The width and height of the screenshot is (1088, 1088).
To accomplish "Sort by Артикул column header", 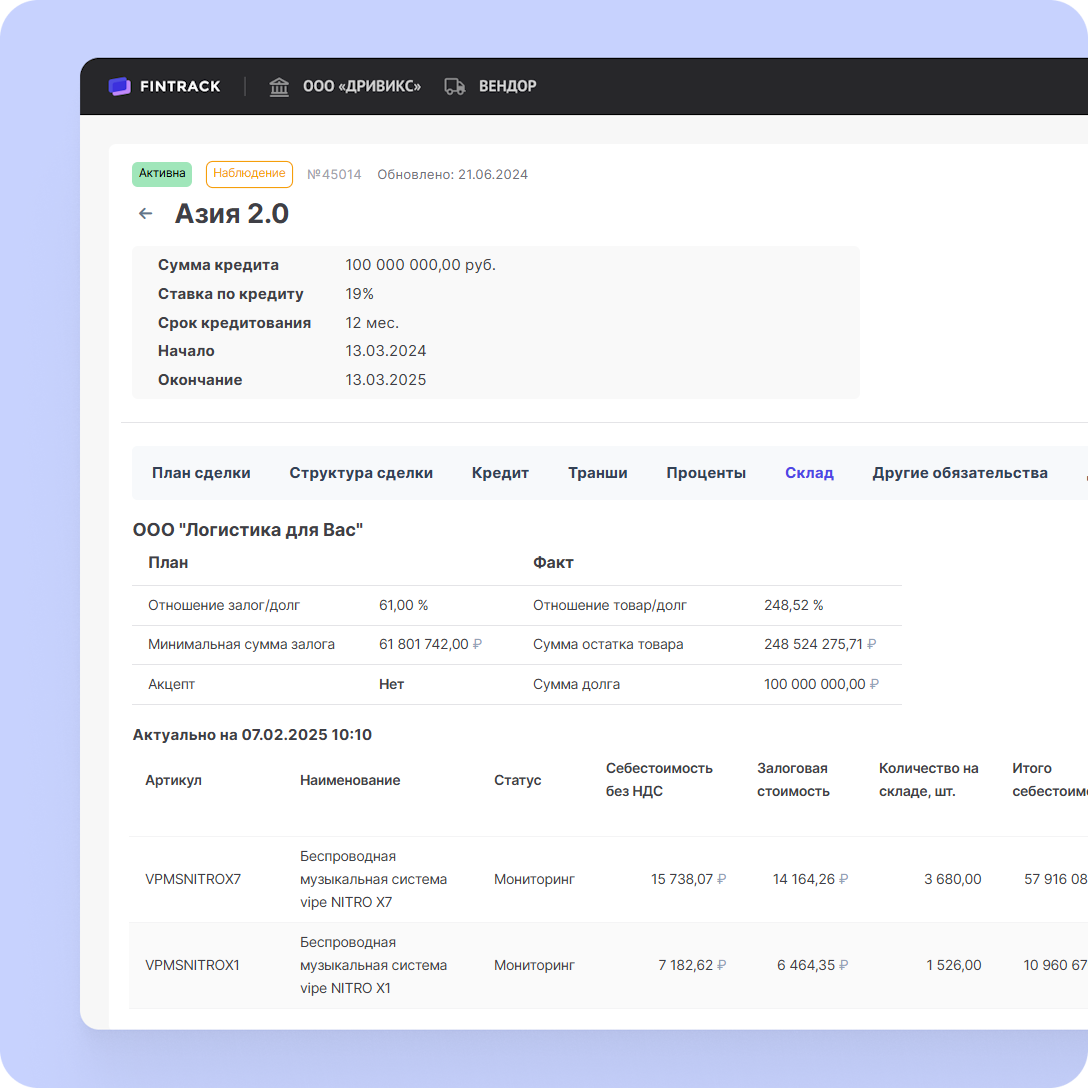I will coord(173,780).
